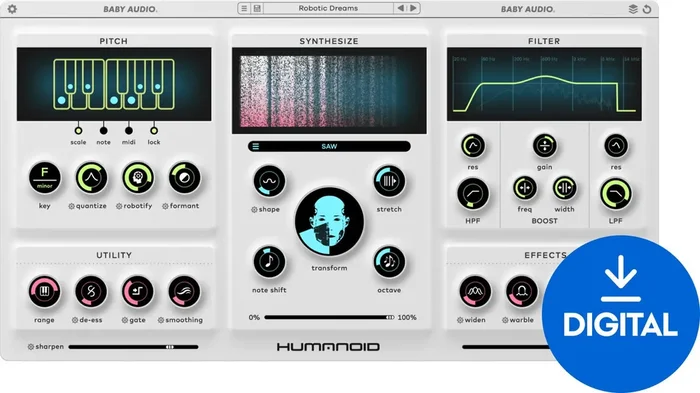Open smoothing gear settings
This screenshot has width=700, height=393.
tap(161, 320)
